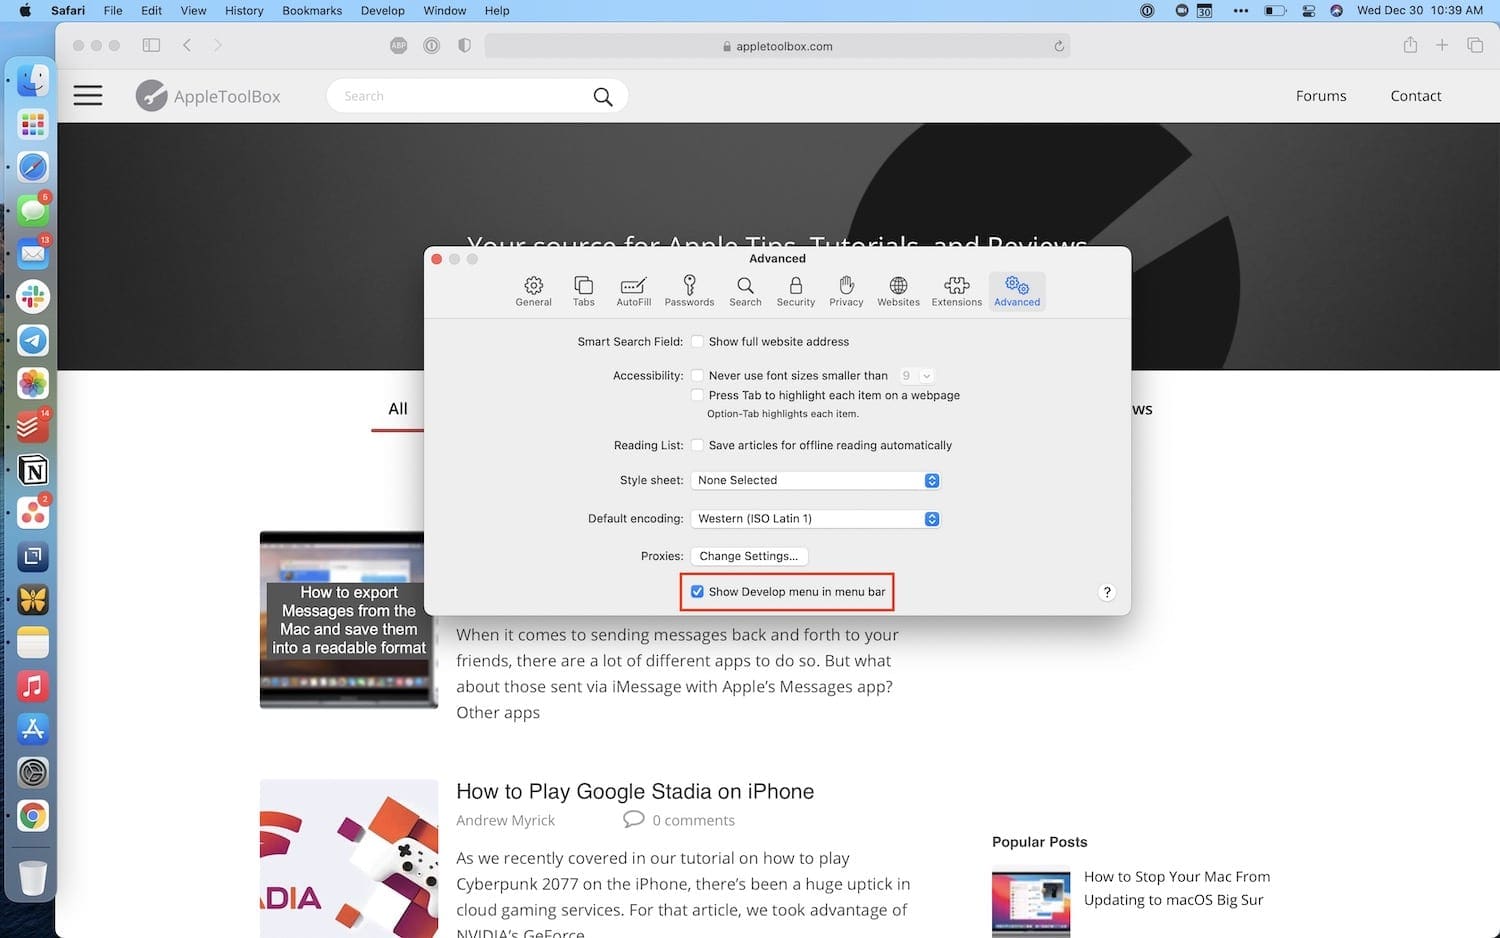Image resolution: width=1500 pixels, height=938 pixels.
Task: Open the site's hamburger menu
Action: [88, 96]
